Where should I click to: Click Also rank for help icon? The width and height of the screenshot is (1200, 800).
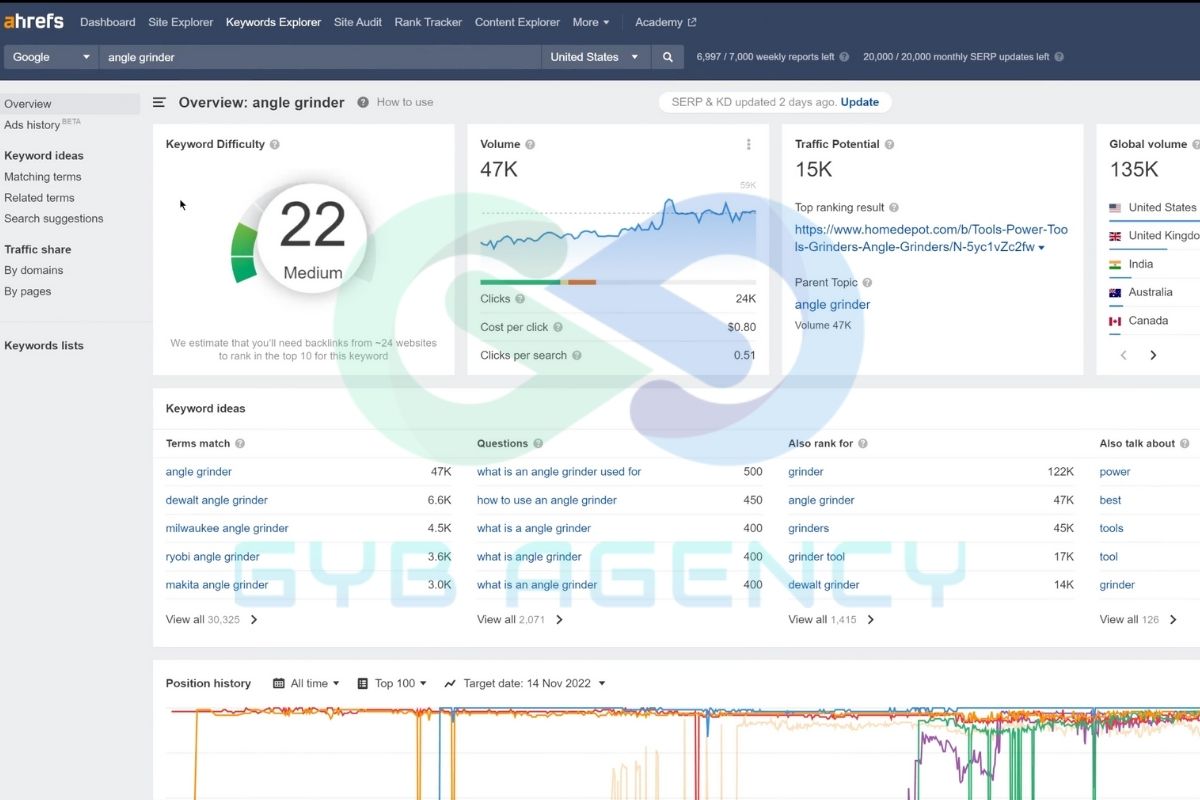863,443
